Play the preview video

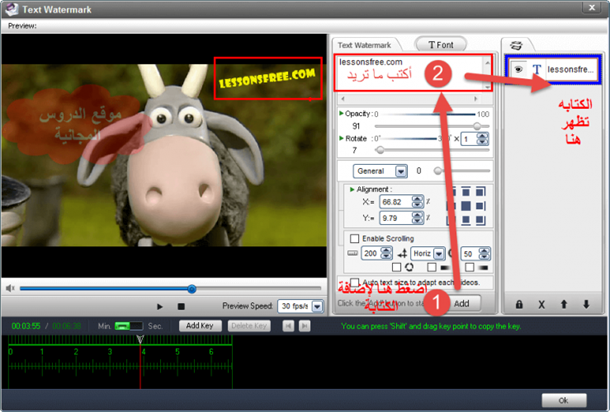click(160, 307)
